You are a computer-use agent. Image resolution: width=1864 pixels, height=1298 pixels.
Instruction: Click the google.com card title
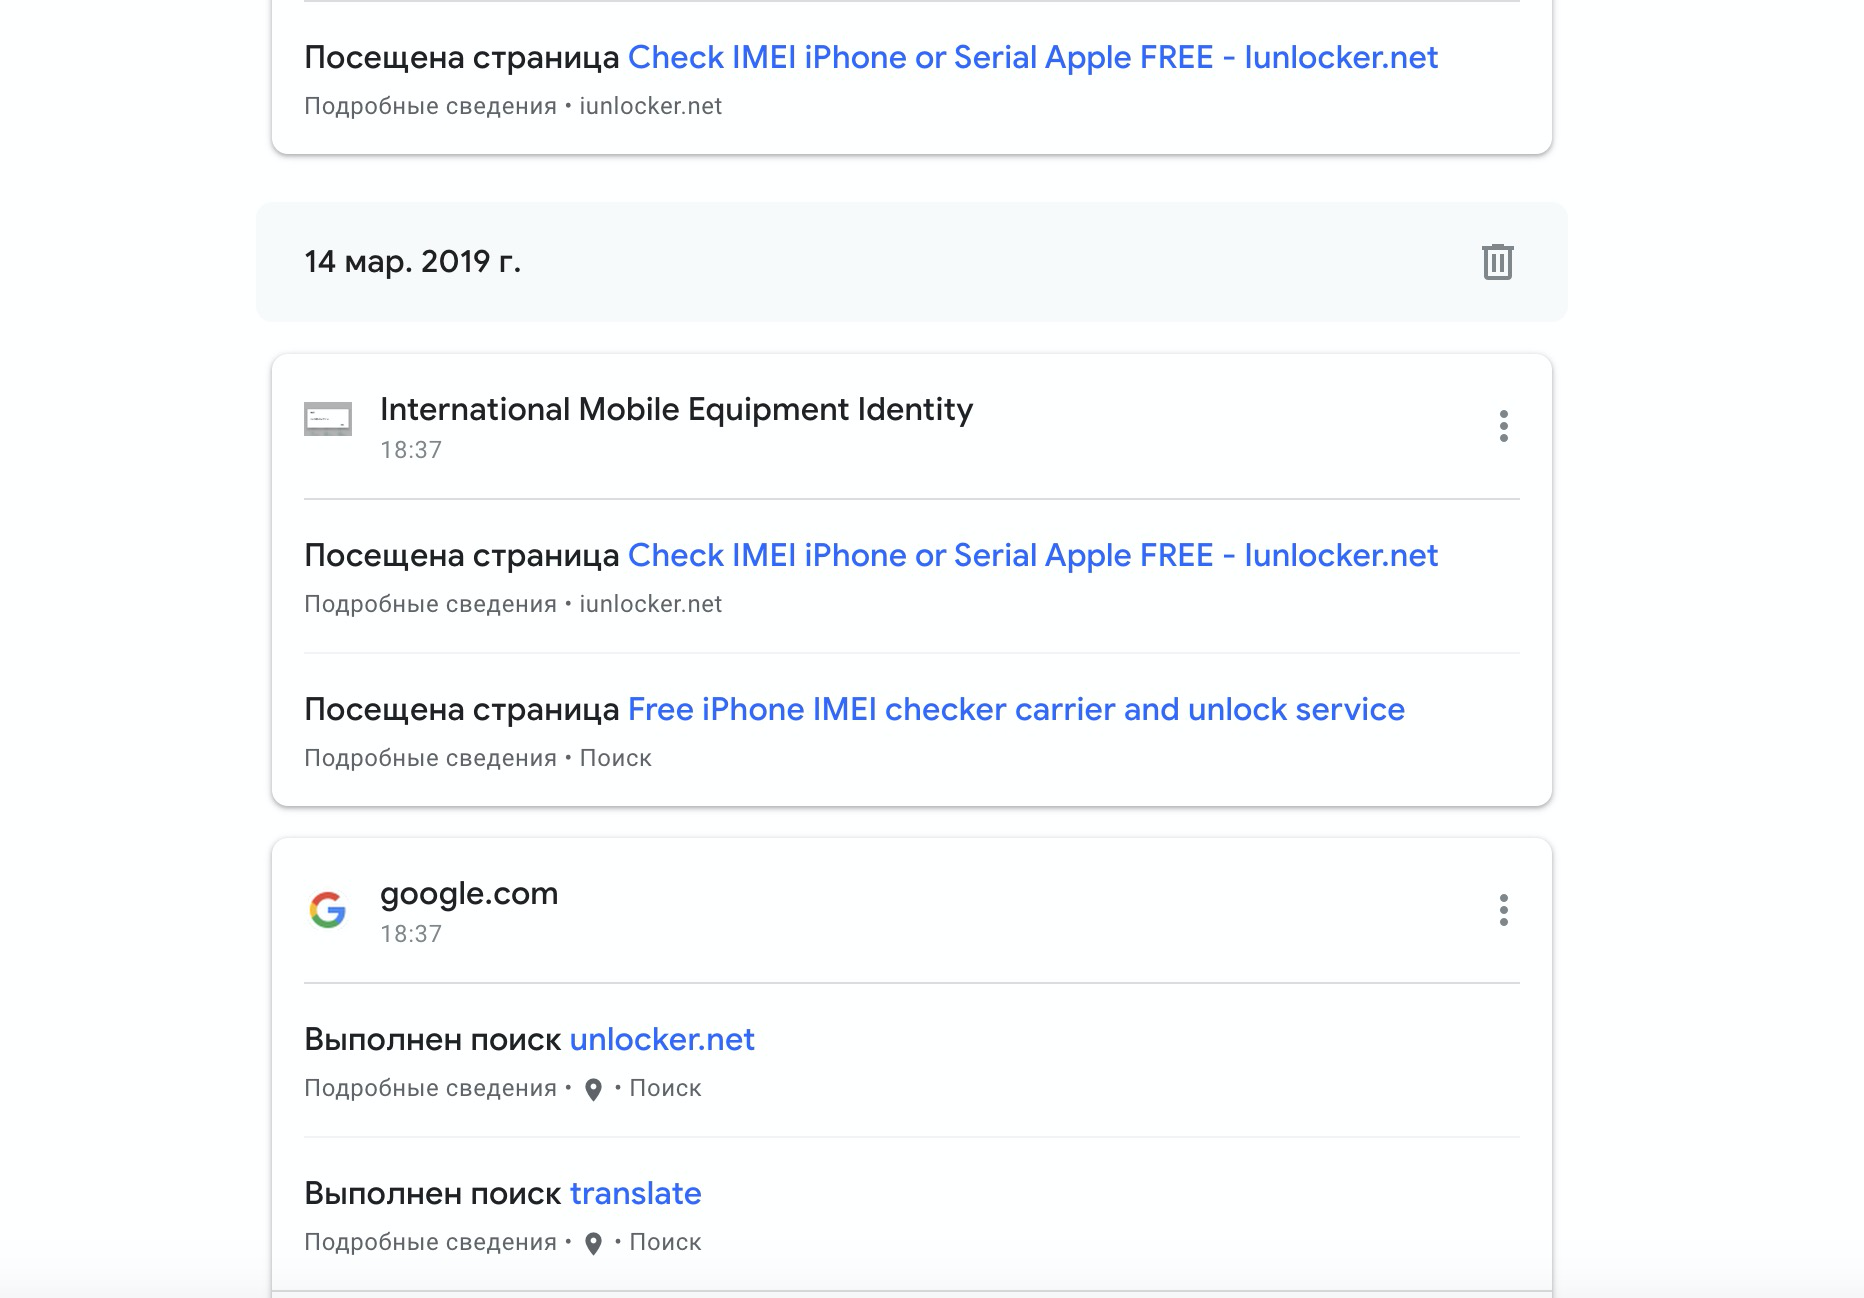point(469,894)
